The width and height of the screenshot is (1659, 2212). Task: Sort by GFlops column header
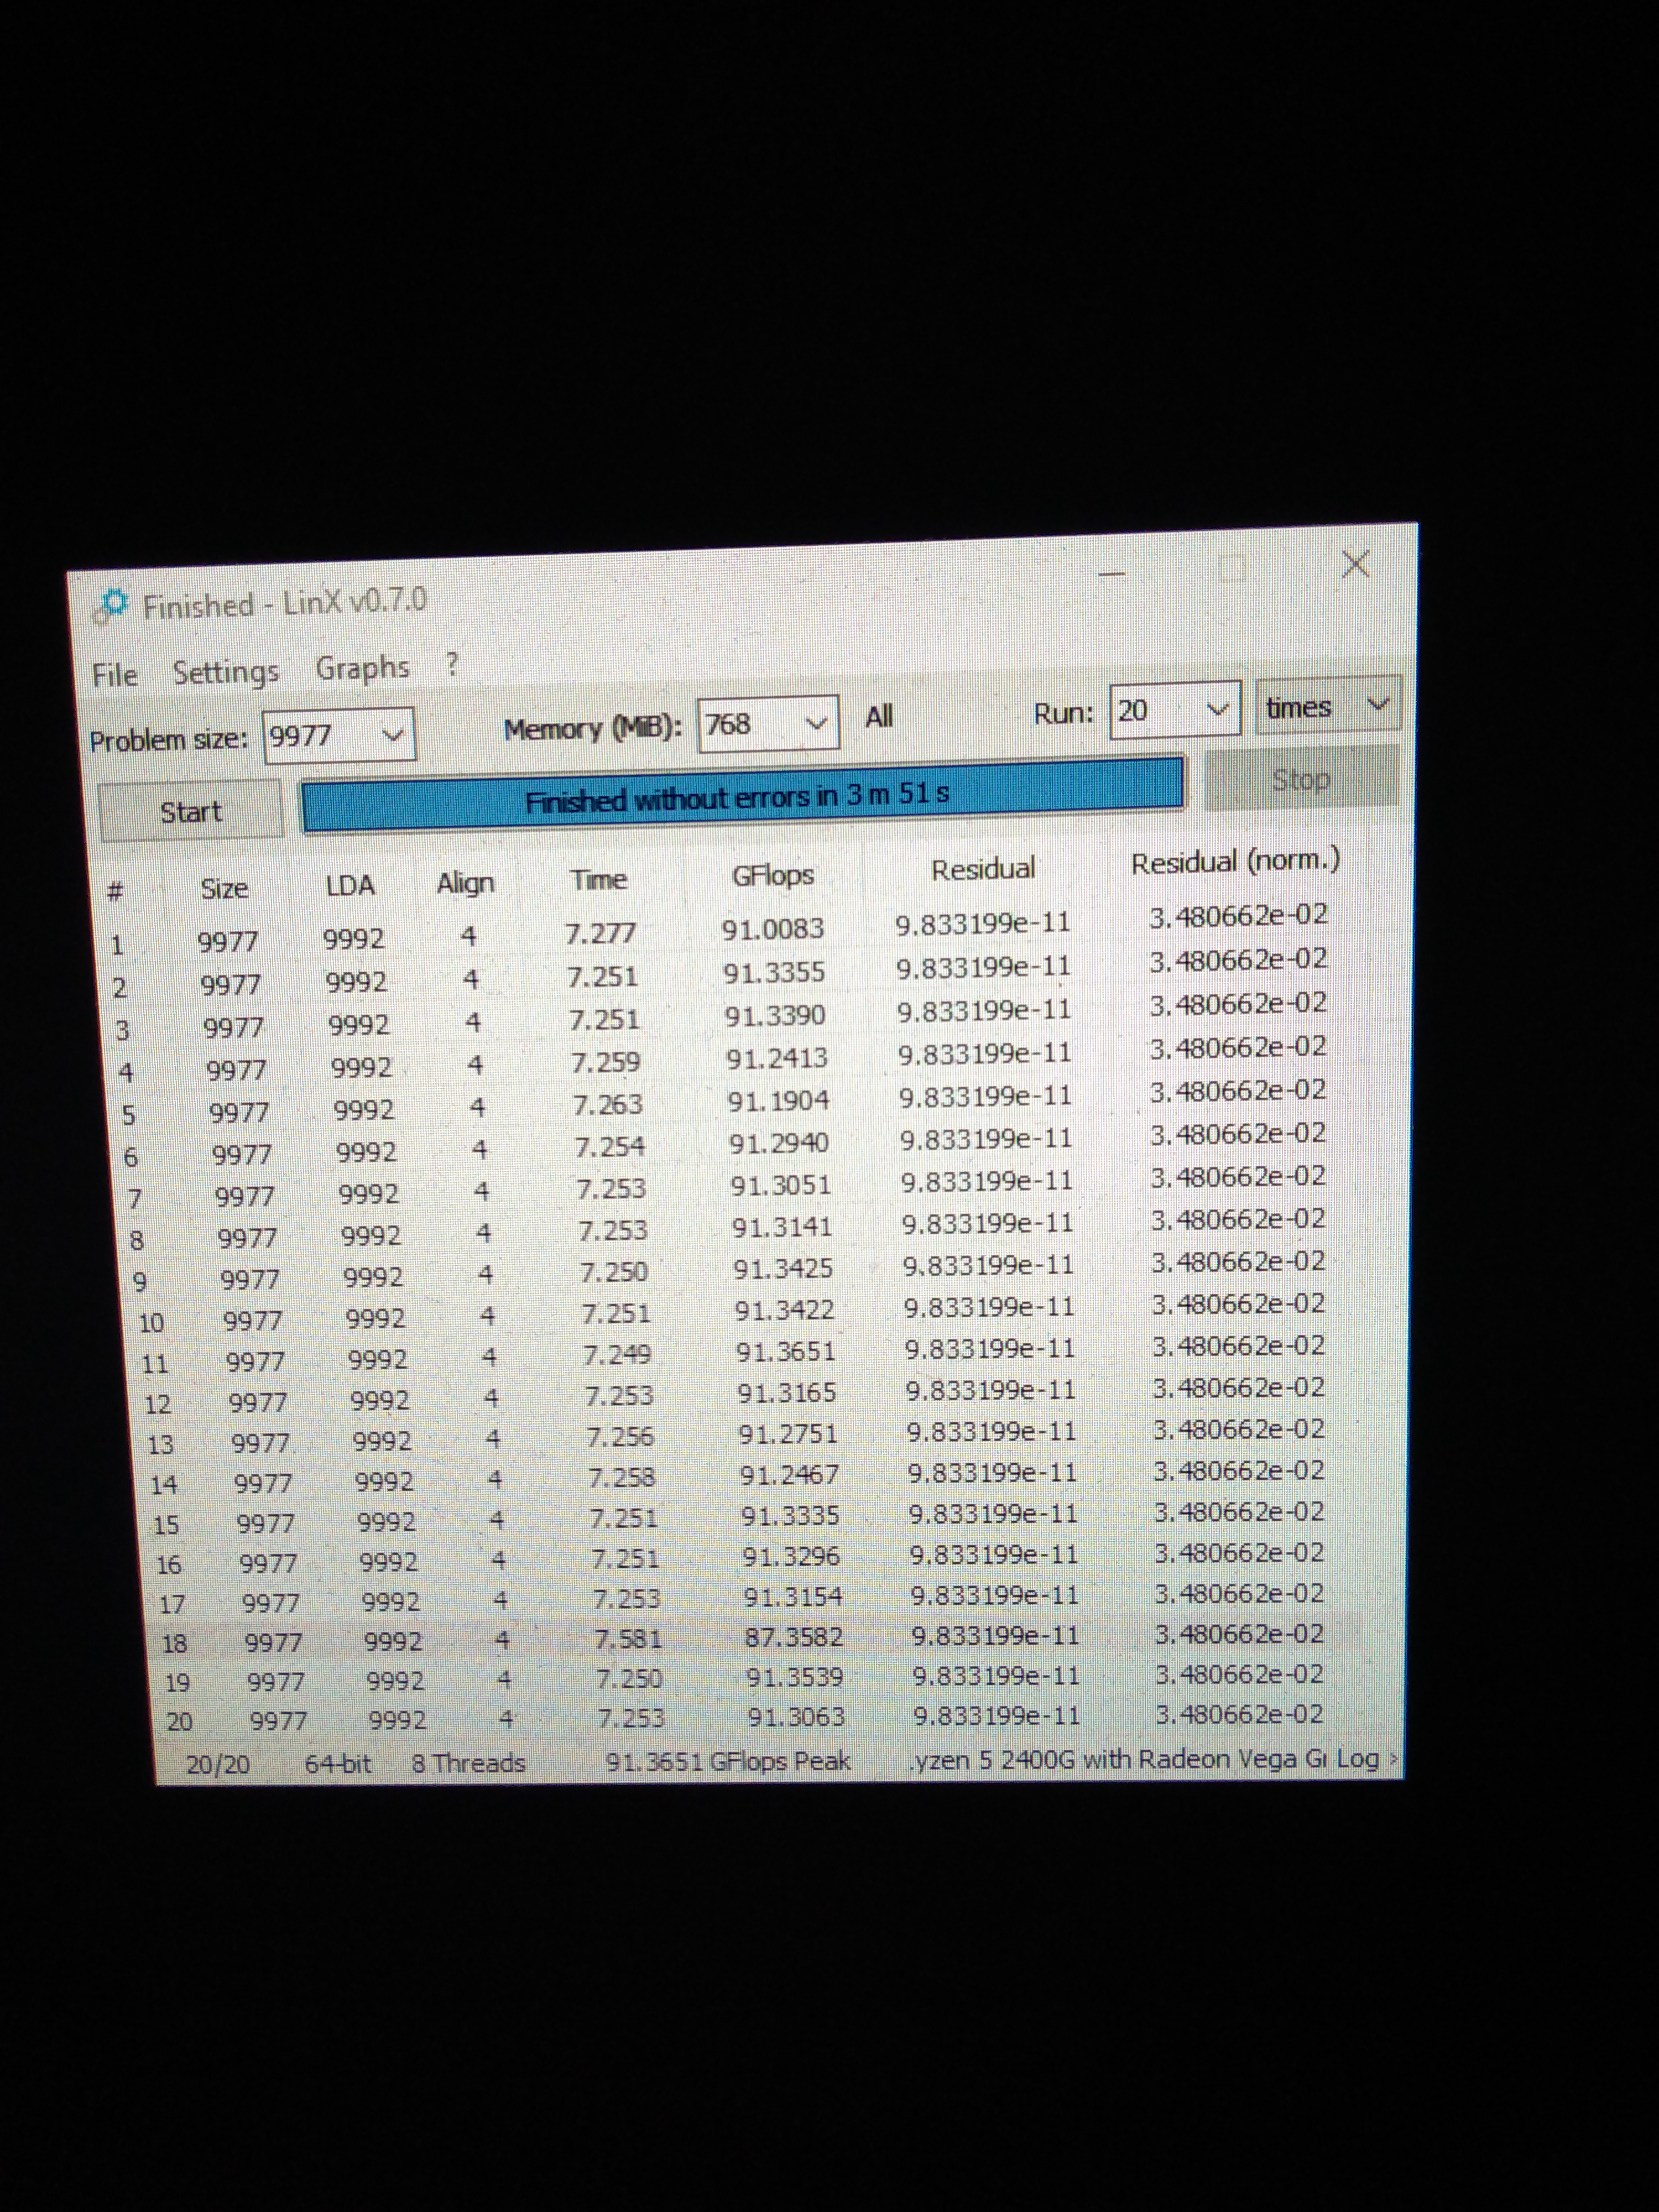[x=772, y=876]
